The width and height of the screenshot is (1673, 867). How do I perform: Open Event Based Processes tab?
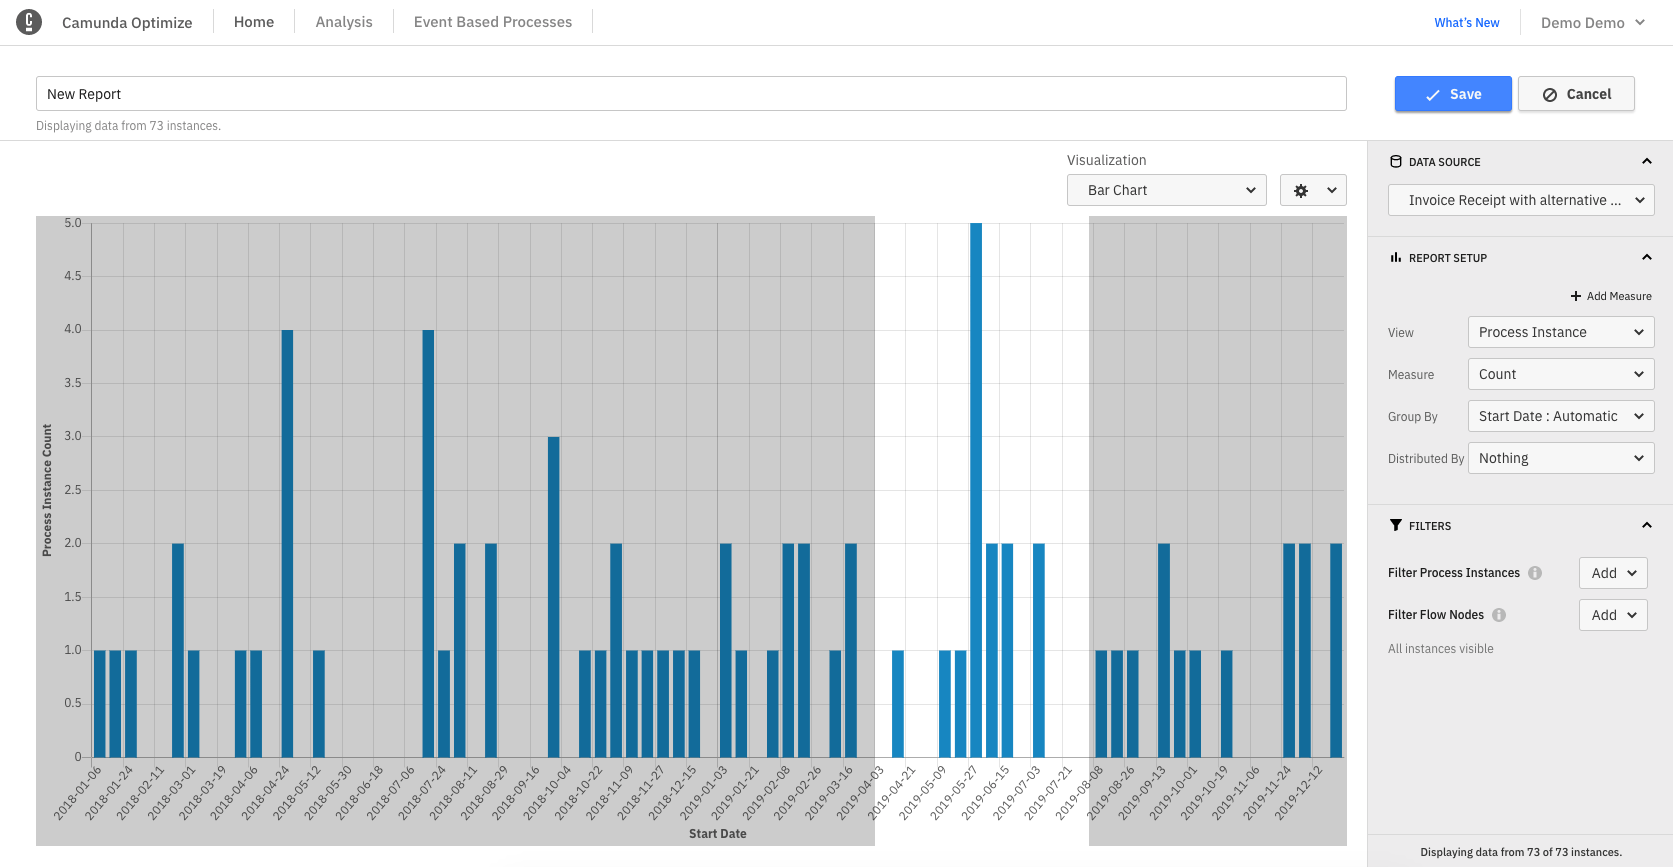pos(493,22)
